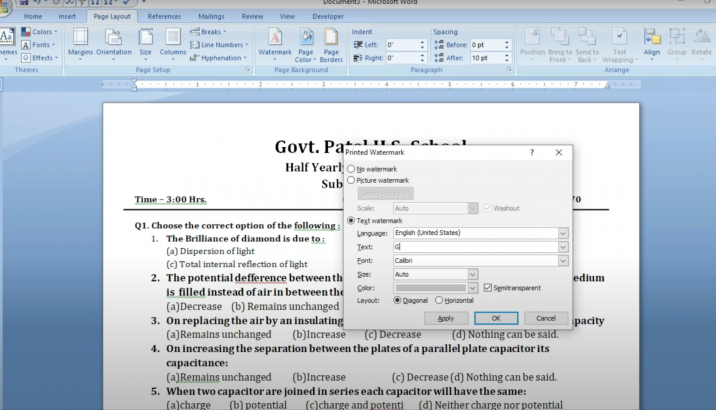Image resolution: width=716 pixels, height=410 pixels.
Task: Open the Margins icon in Page Setup
Action: coord(80,41)
